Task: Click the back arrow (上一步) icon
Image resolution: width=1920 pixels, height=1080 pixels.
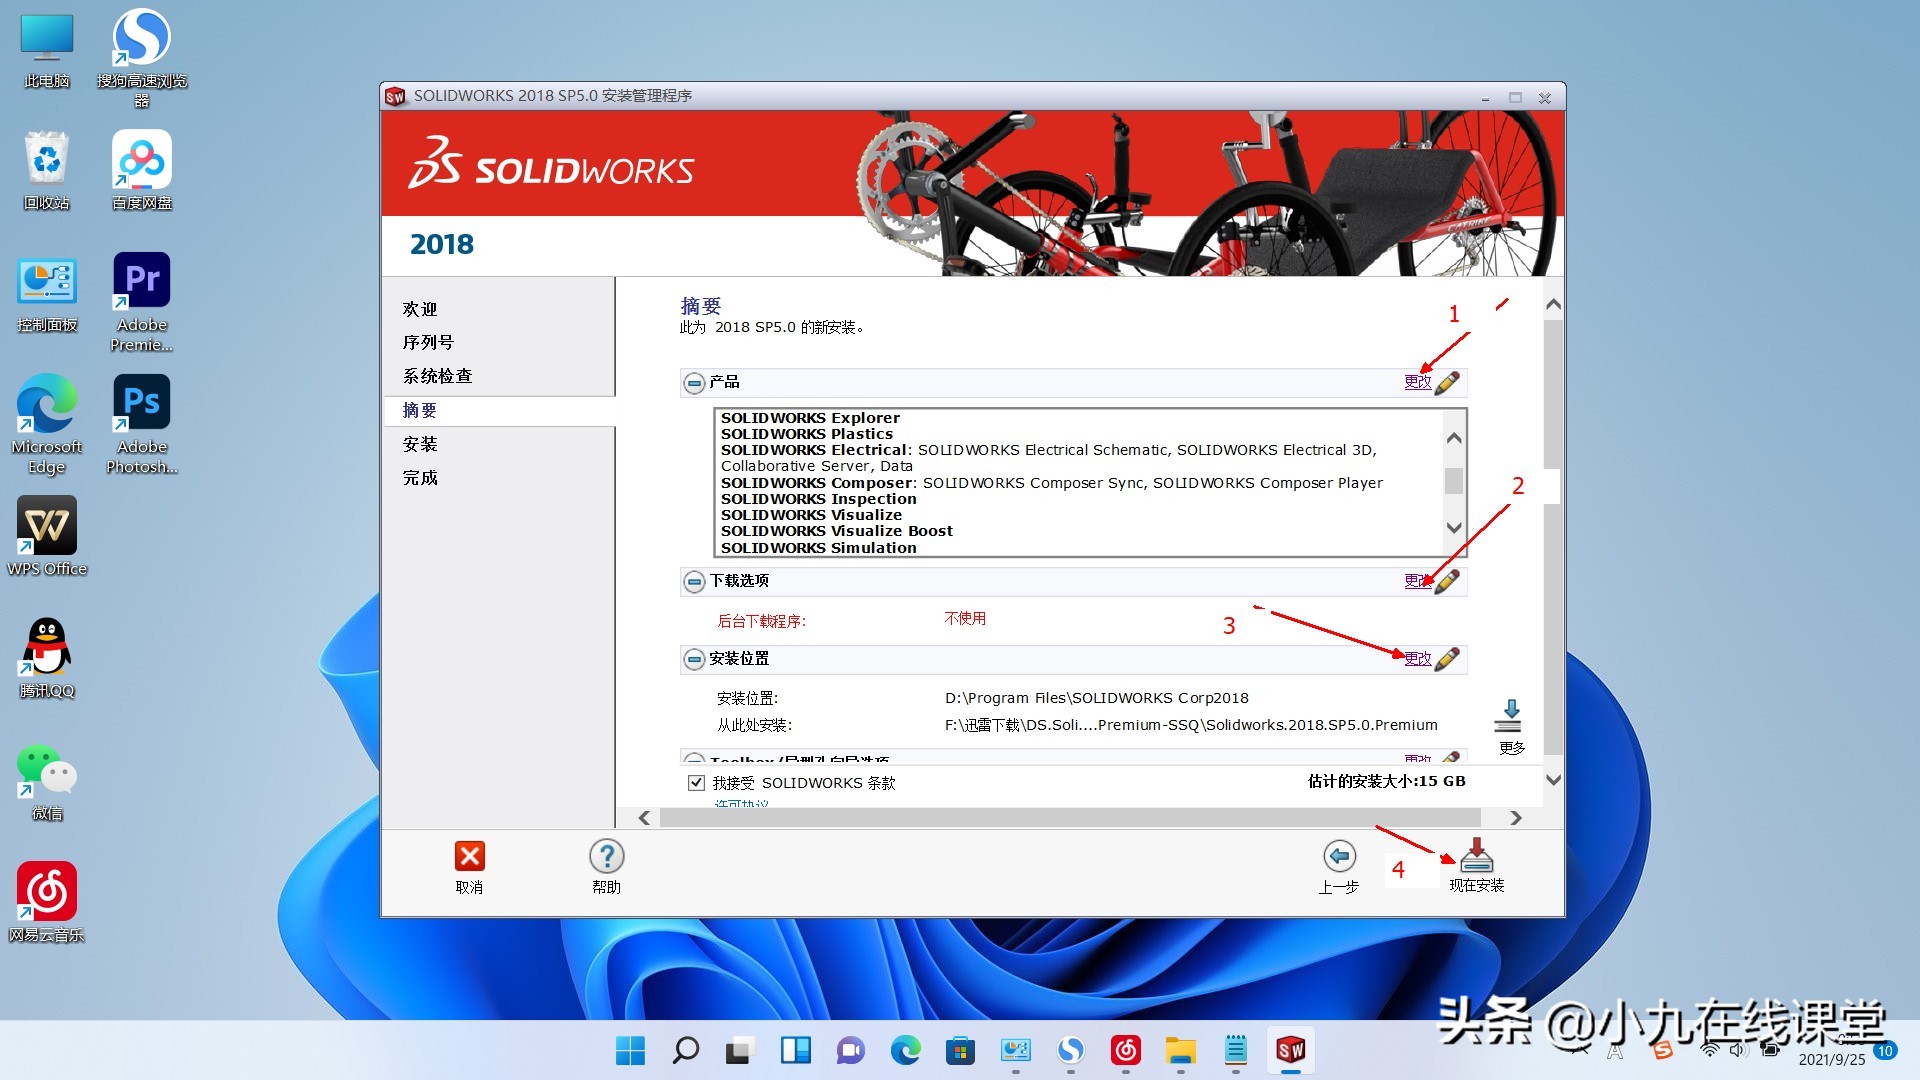Action: click(1339, 857)
